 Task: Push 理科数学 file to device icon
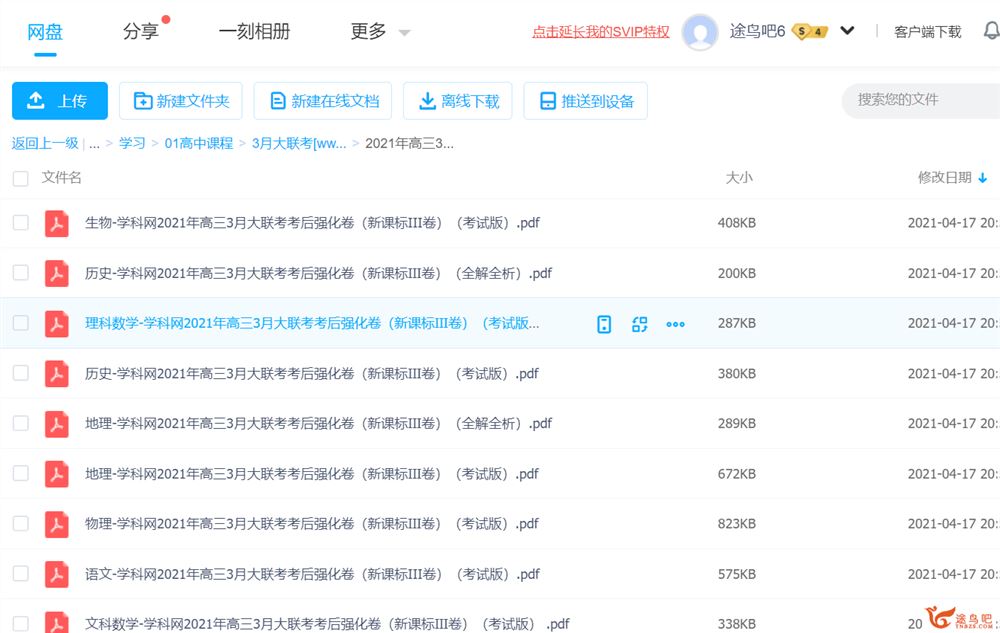[x=604, y=324]
